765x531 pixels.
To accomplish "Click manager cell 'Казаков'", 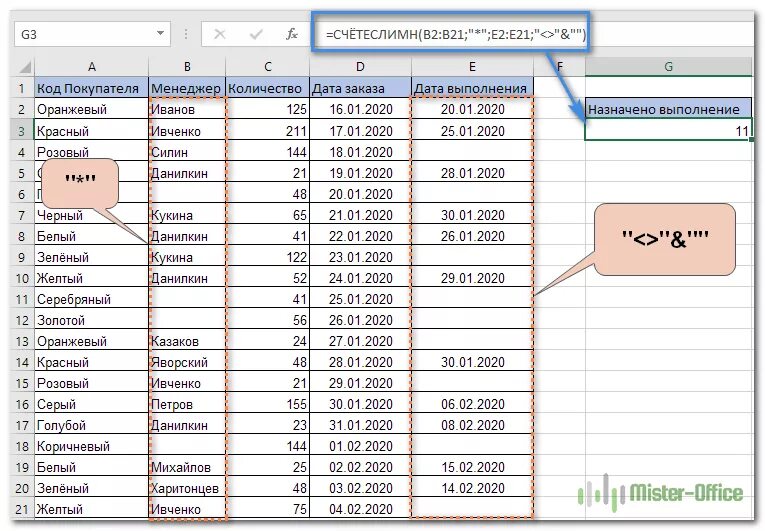I will 187,341.
